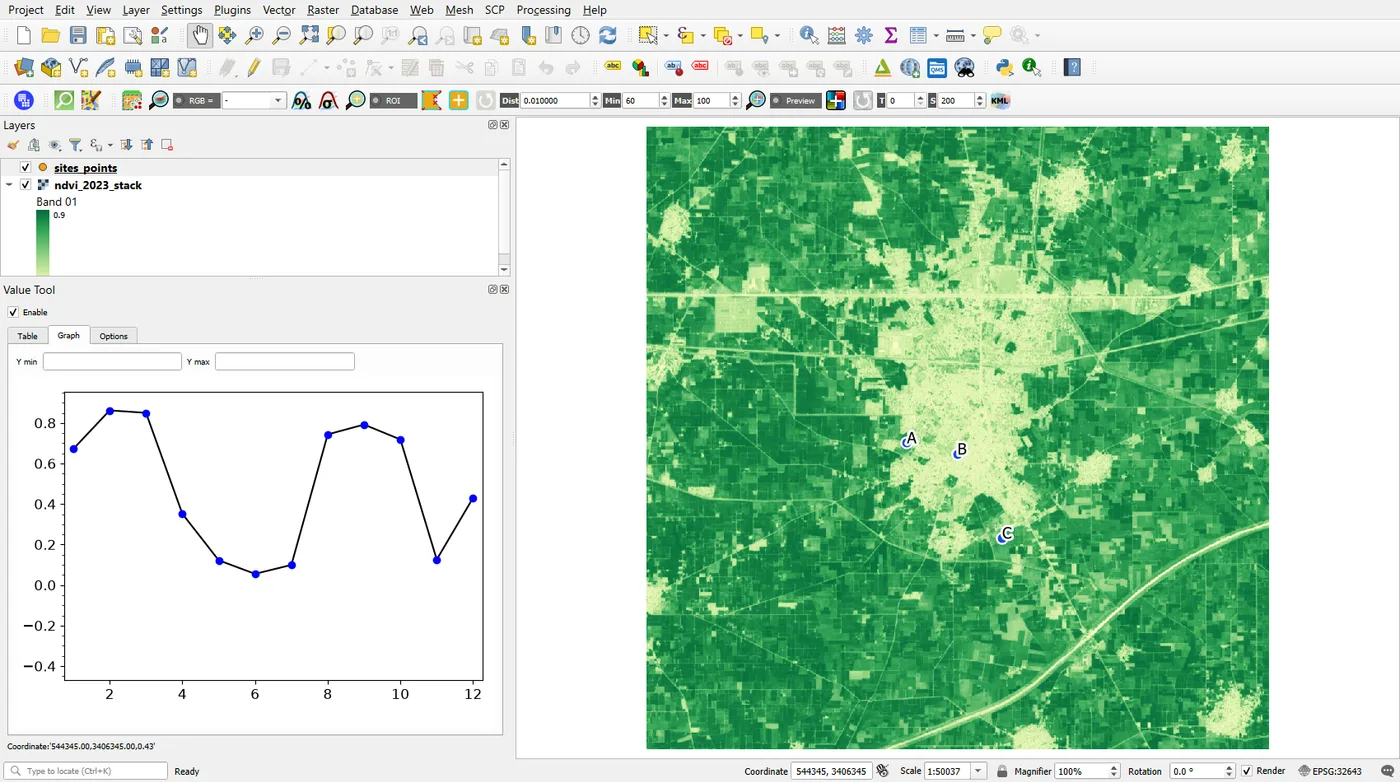Show Statistical Summary sigma icon
Screen dimensions: 1400x782
coord(891,35)
